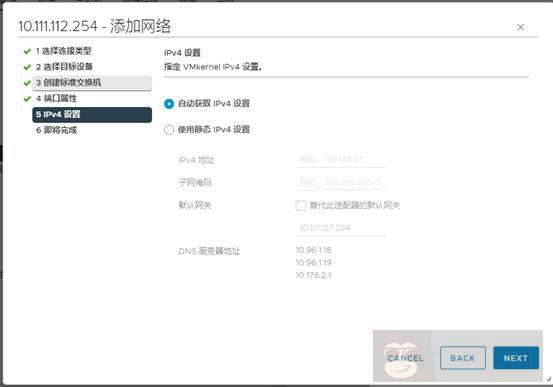Go to step 2 选择目标设备
Viewport: 553px width, 387px height.
(x=64, y=67)
